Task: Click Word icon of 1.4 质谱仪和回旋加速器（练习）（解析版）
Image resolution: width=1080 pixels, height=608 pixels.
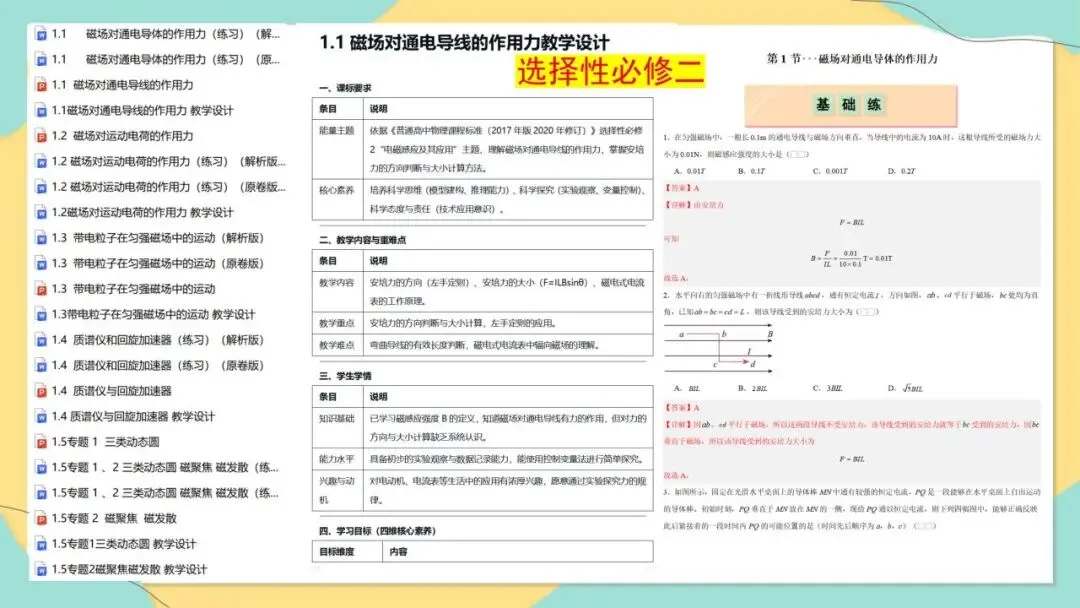Action: (x=41, y=340)
